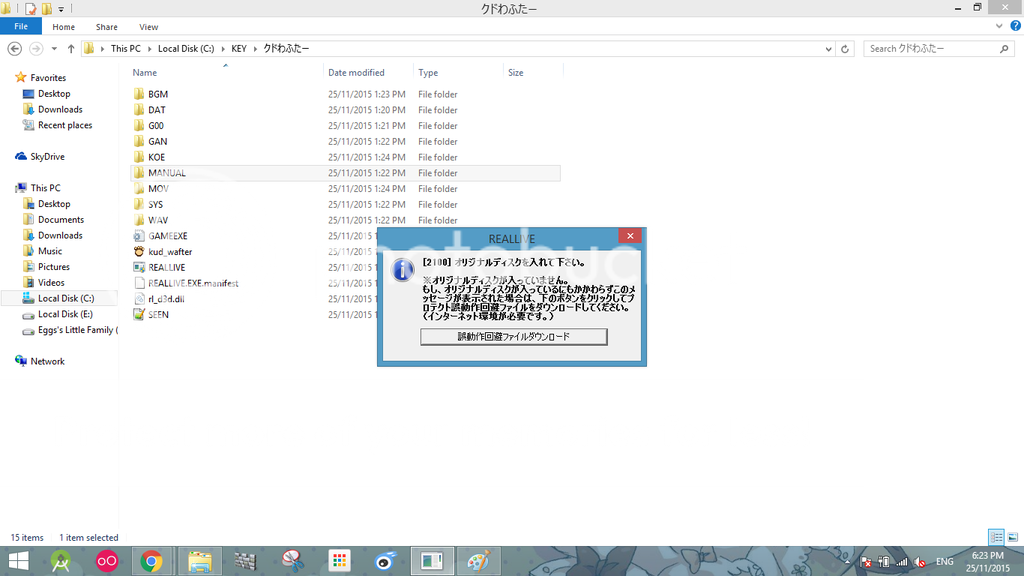Open the recent locations dropdown arrow

[x=54, y=48]
